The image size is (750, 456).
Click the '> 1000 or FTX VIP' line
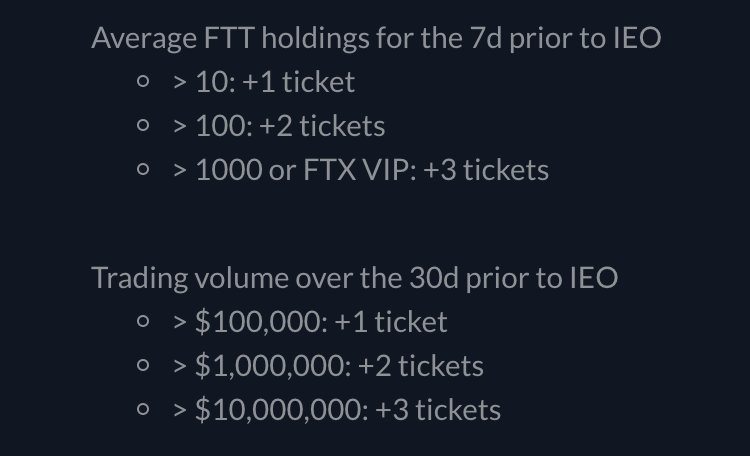tap(361, 170)
